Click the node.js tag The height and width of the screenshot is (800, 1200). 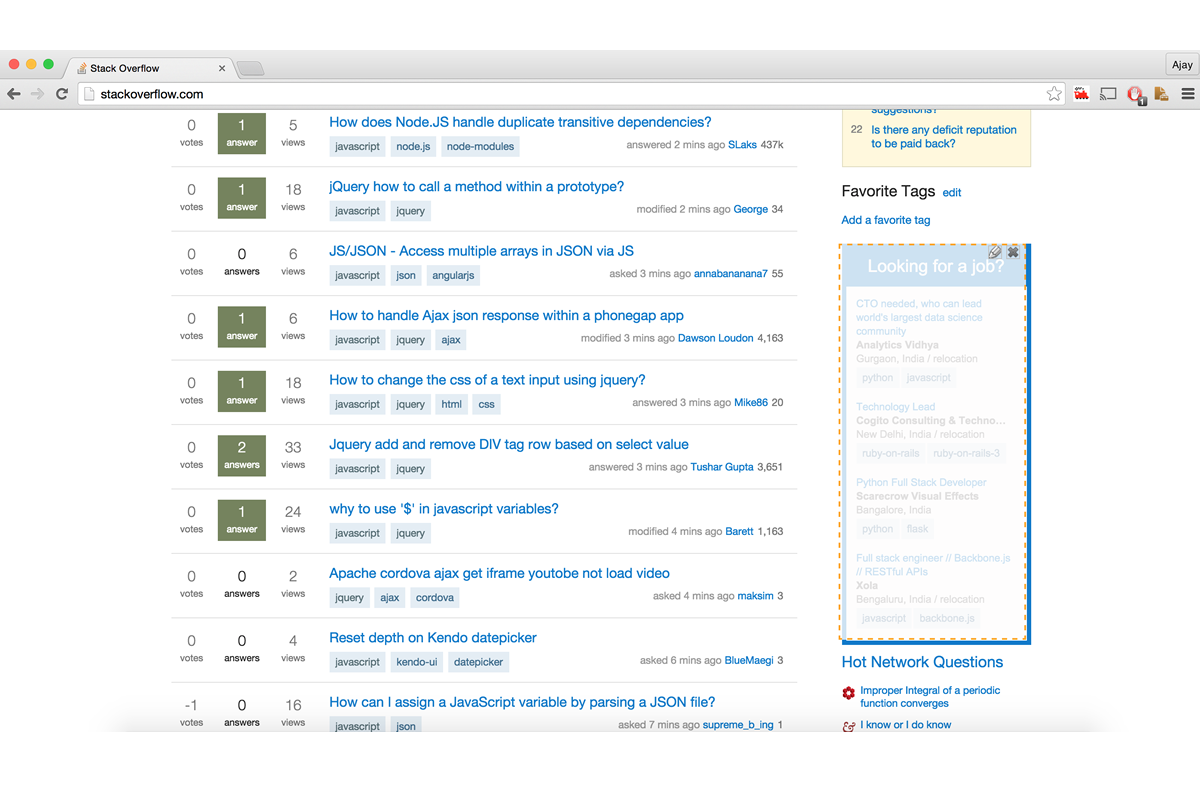(x=413, y=146)
